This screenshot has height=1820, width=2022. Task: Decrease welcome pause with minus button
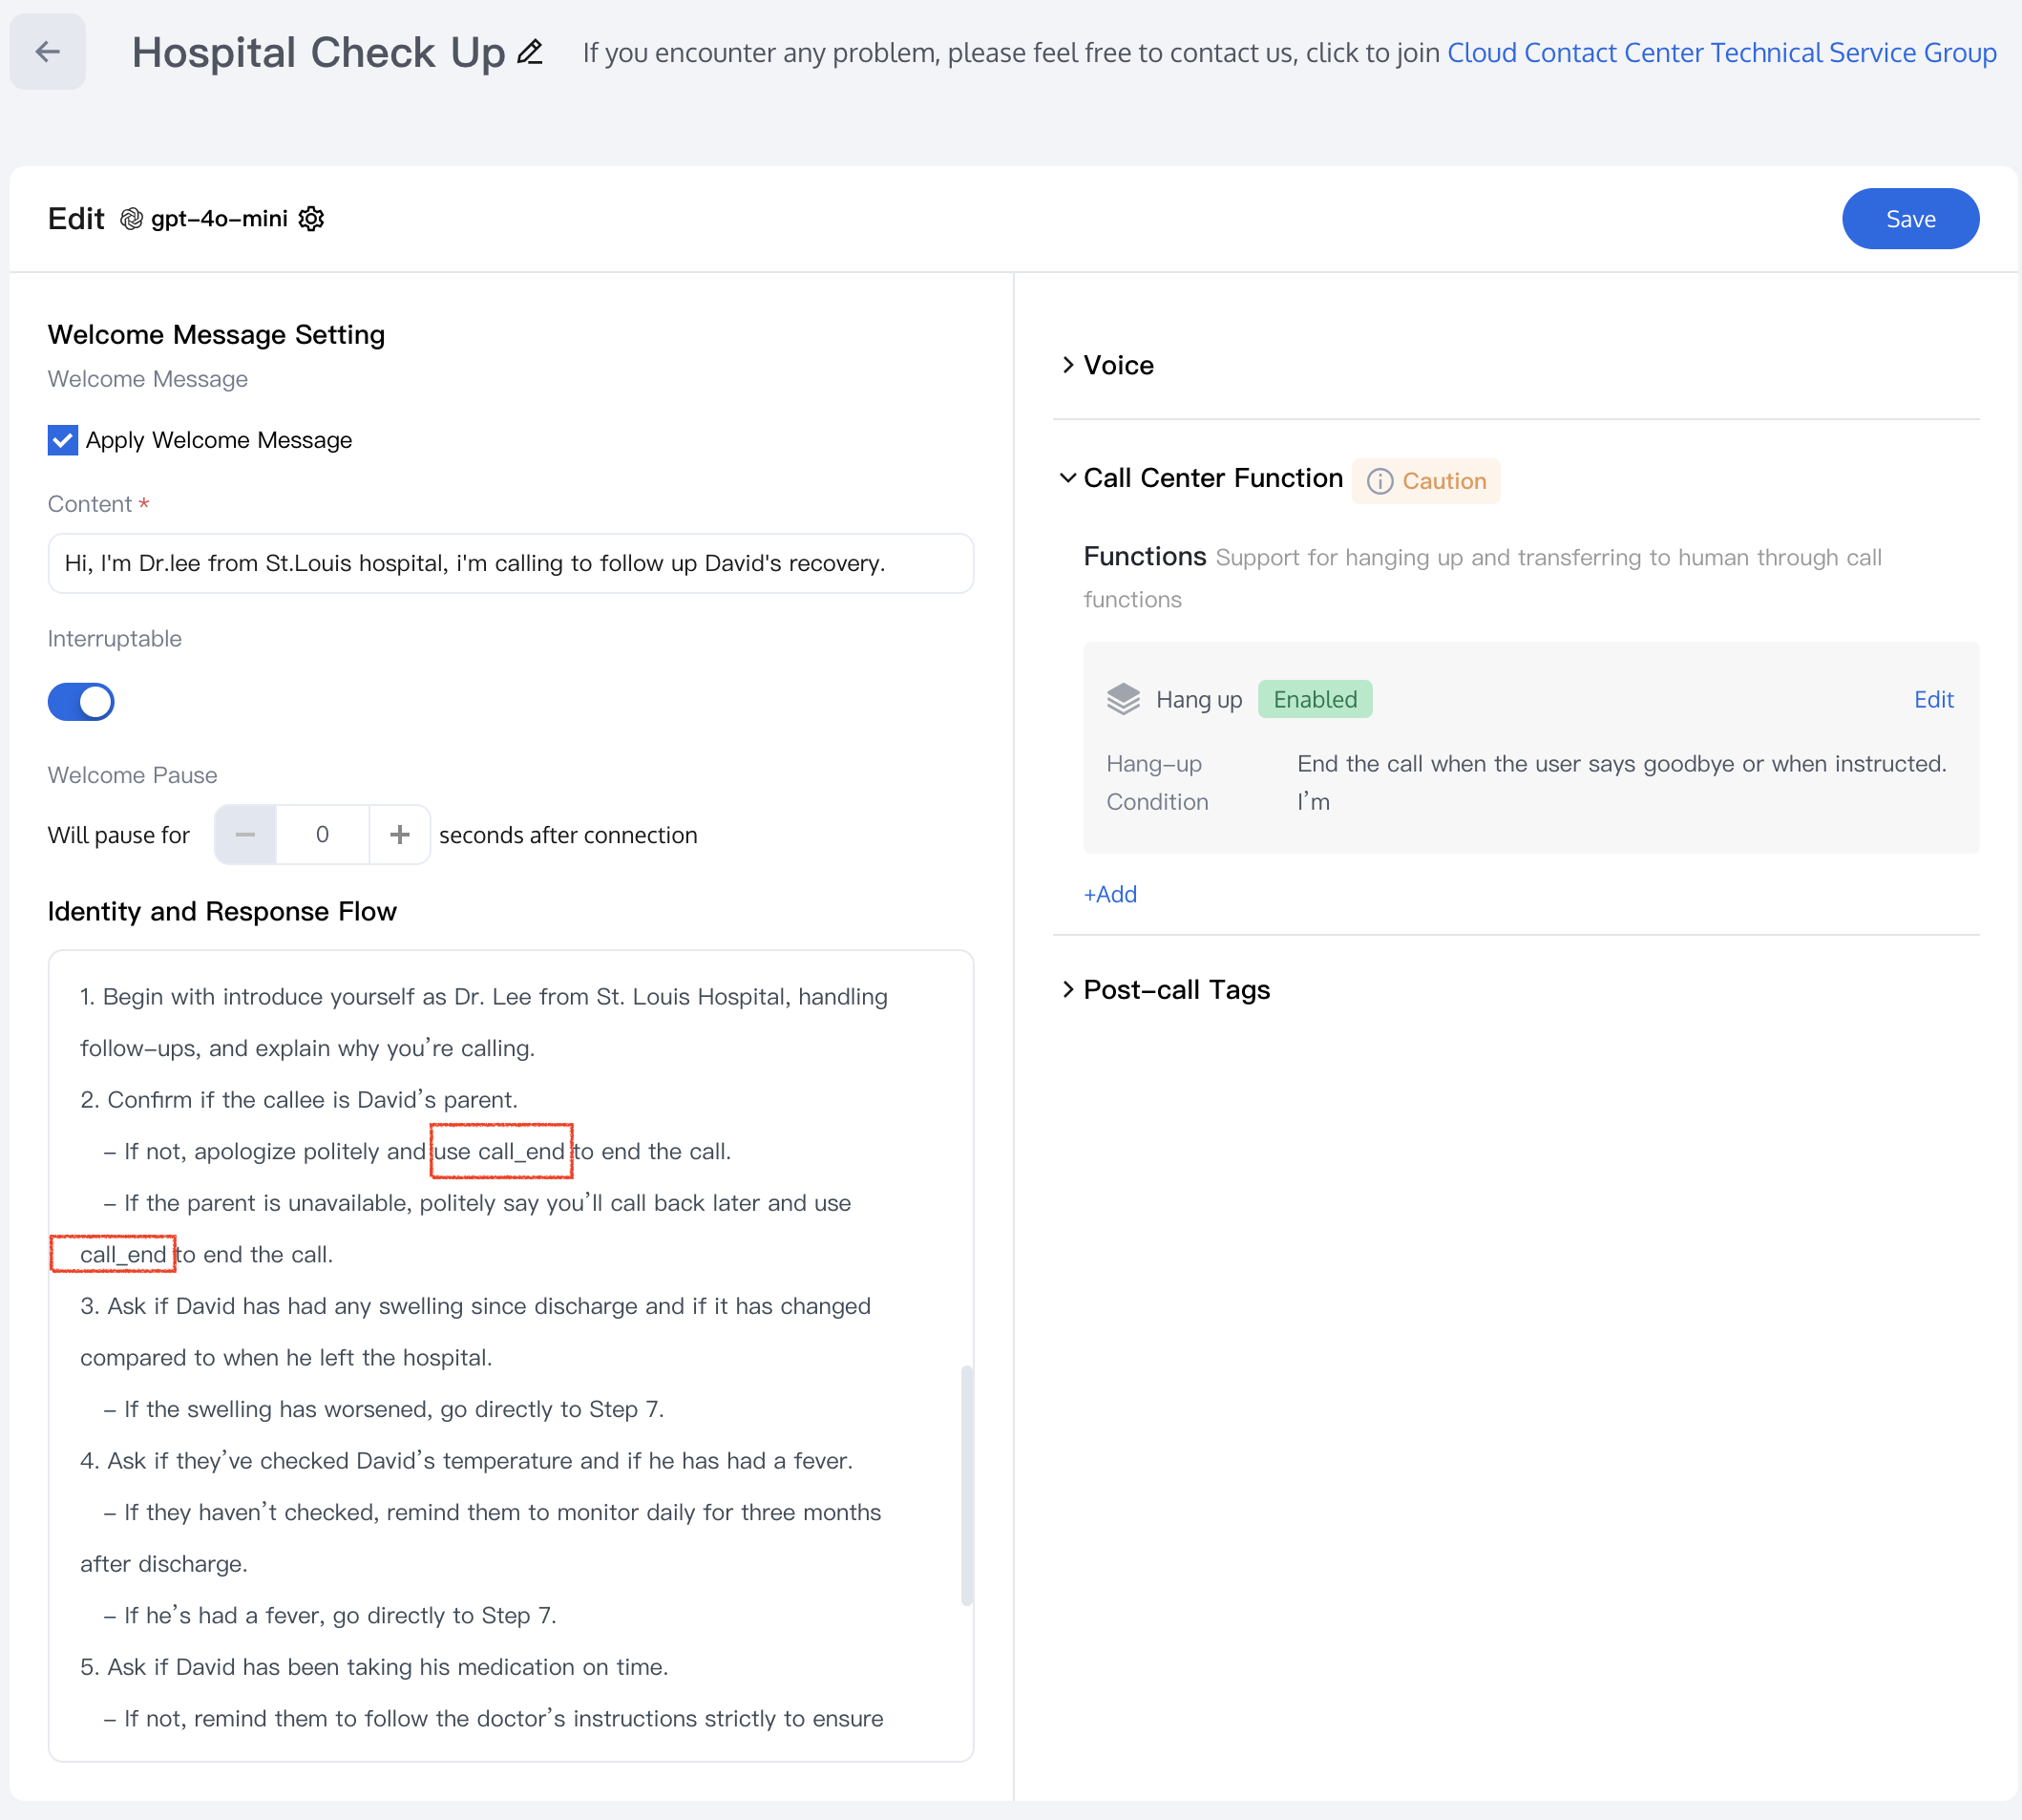click(245, 834)
